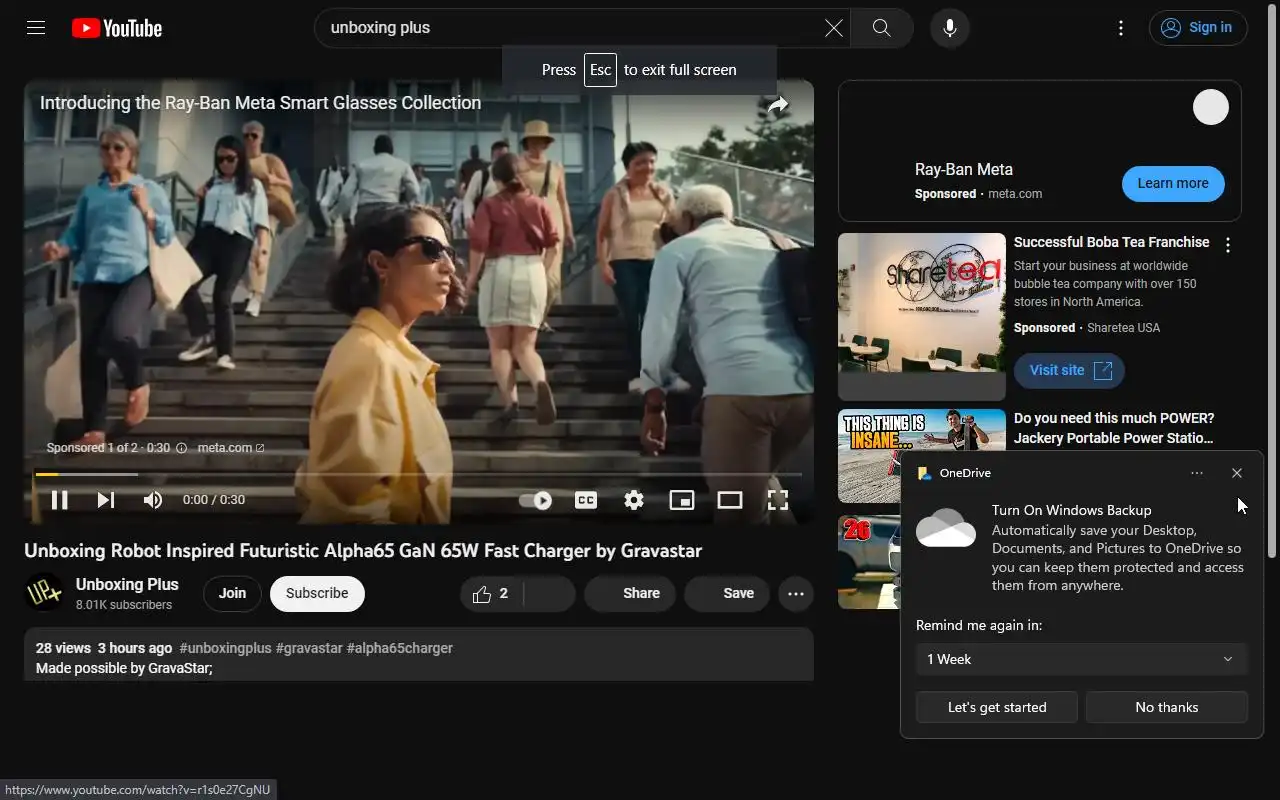This screenshot has height=800, width=1280.
Task: Open the Sharetea boba franchise thumbnail
Action: point(922,316)
